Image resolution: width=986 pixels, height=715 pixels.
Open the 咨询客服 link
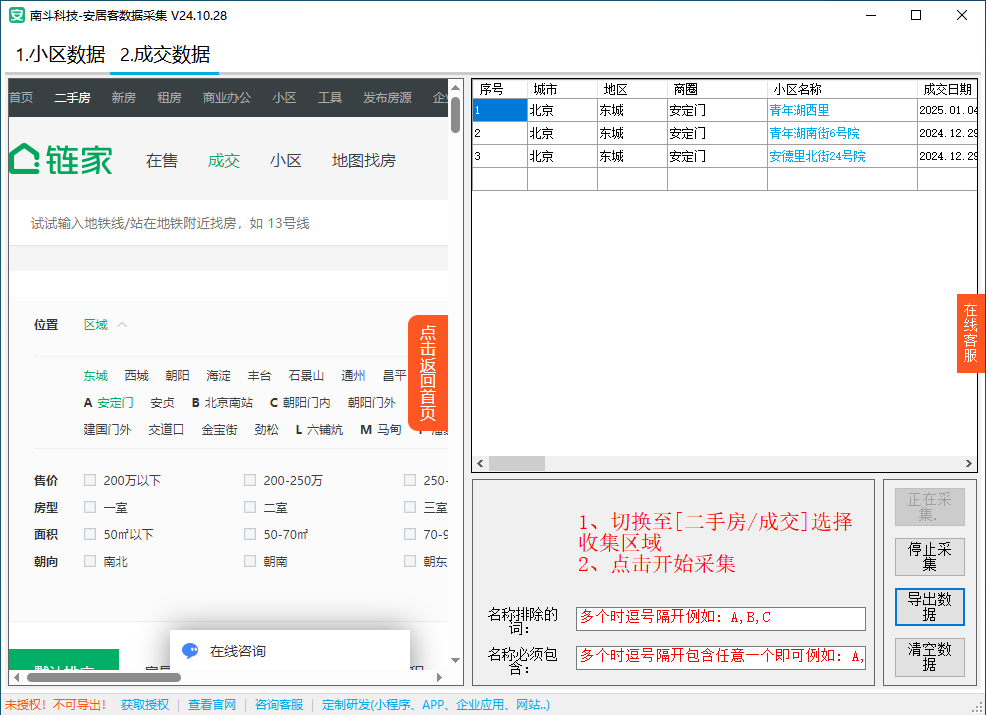(x=279, y=704)
